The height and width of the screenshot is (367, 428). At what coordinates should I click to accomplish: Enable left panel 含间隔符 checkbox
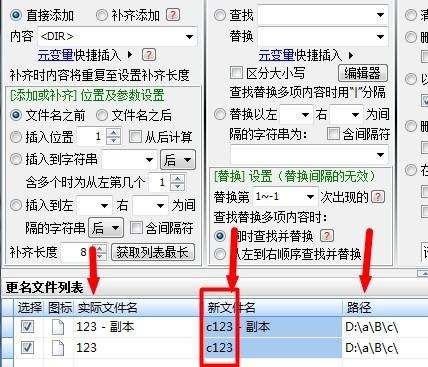[x=136, y=228]
